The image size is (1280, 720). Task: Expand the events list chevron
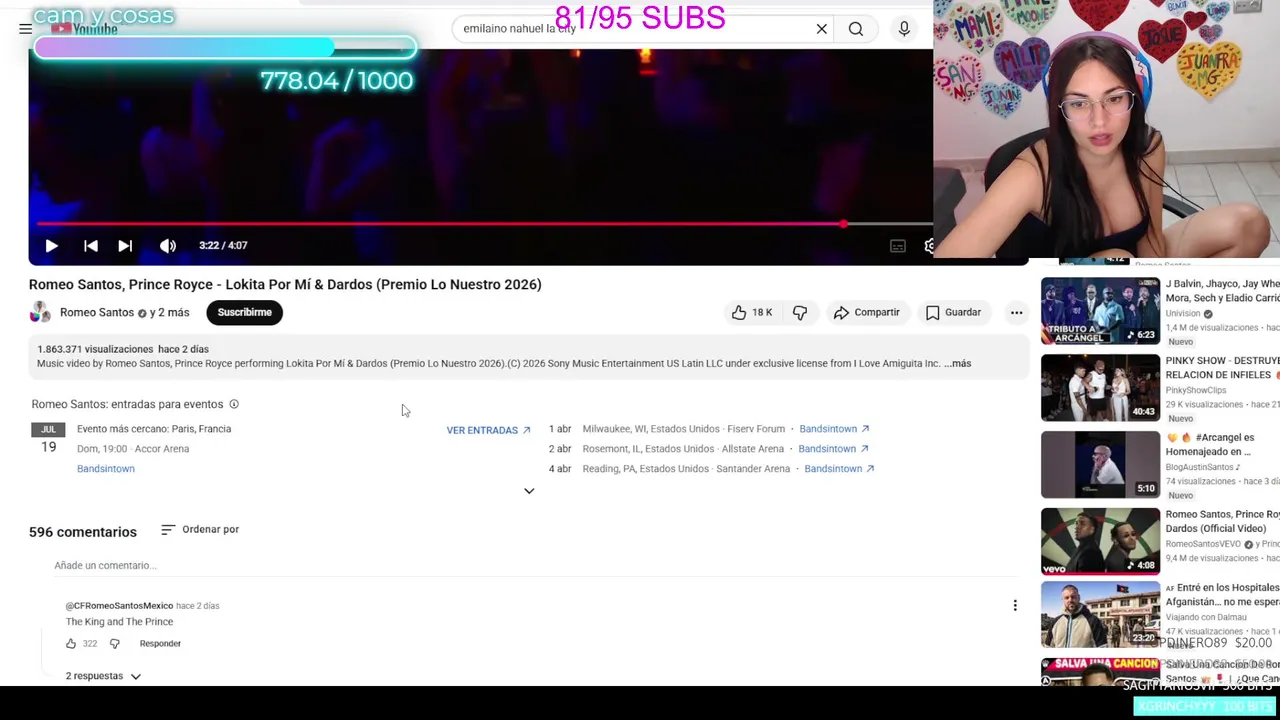(x=529, y=491)
